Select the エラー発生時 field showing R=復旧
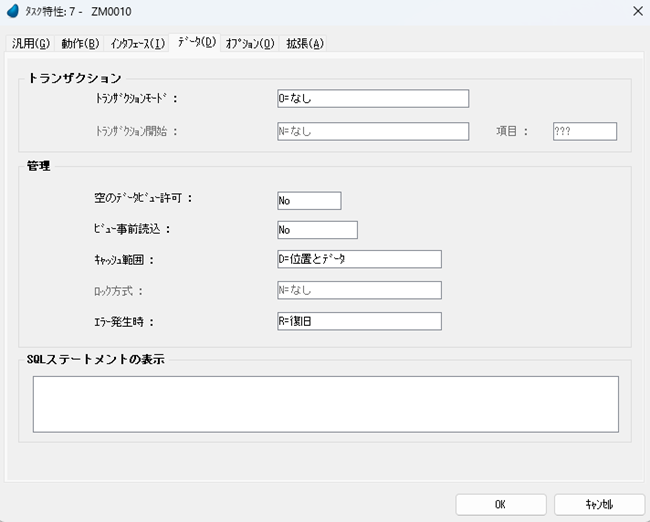 click(359, 321)
